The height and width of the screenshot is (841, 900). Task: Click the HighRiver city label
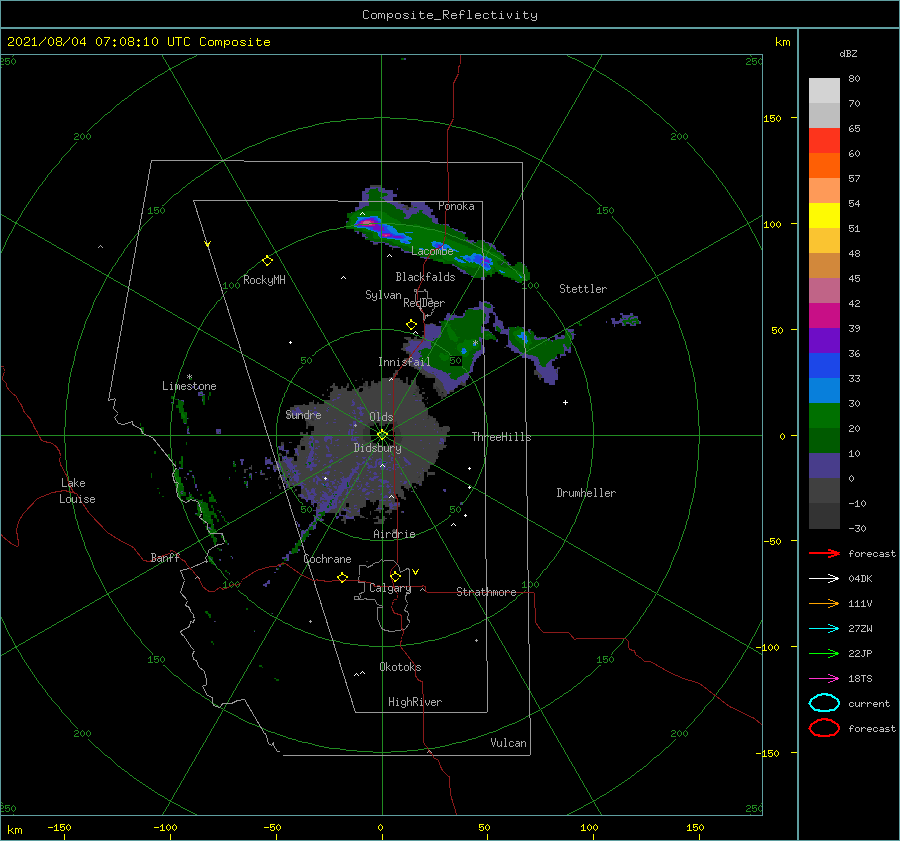tap(415, 702)
